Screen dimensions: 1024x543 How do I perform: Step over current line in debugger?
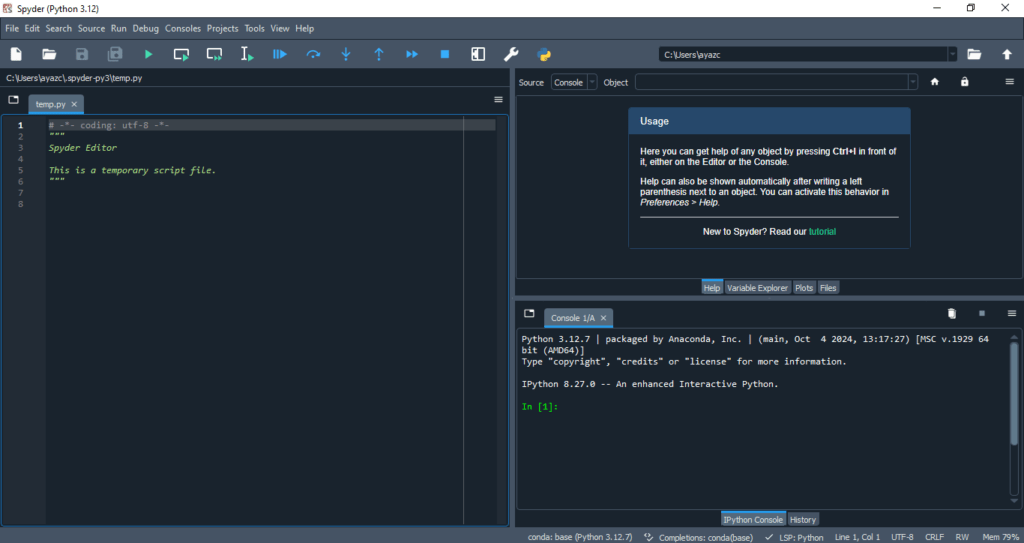coord(313,54)
